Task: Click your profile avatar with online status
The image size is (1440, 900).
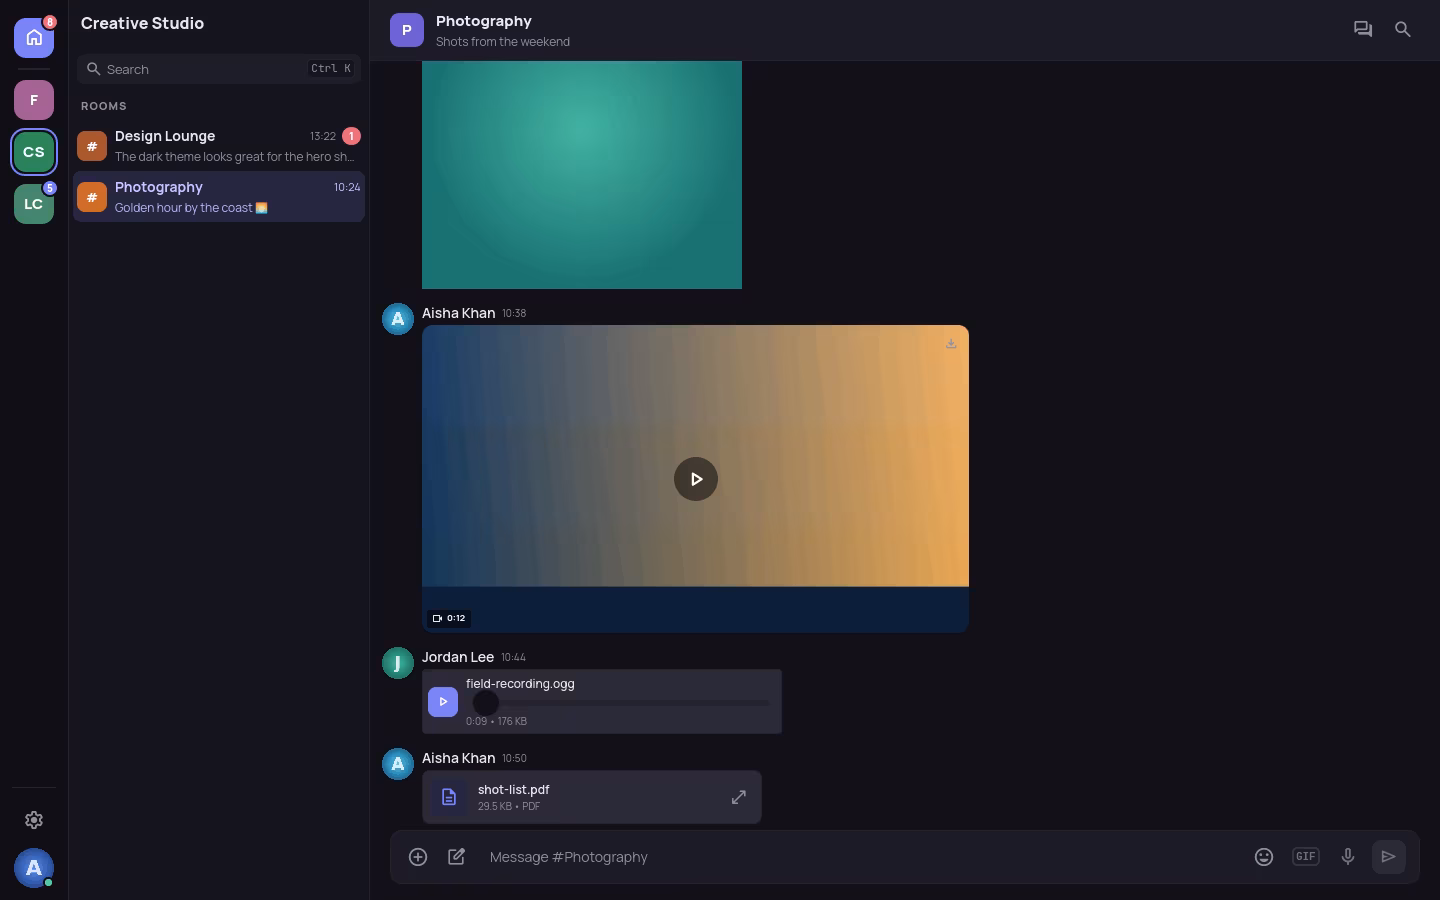Action: [34, 868]
